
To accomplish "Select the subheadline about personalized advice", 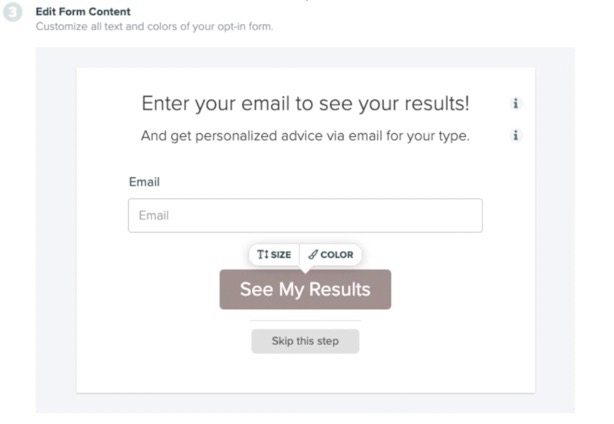I will (x=305, y=136).
